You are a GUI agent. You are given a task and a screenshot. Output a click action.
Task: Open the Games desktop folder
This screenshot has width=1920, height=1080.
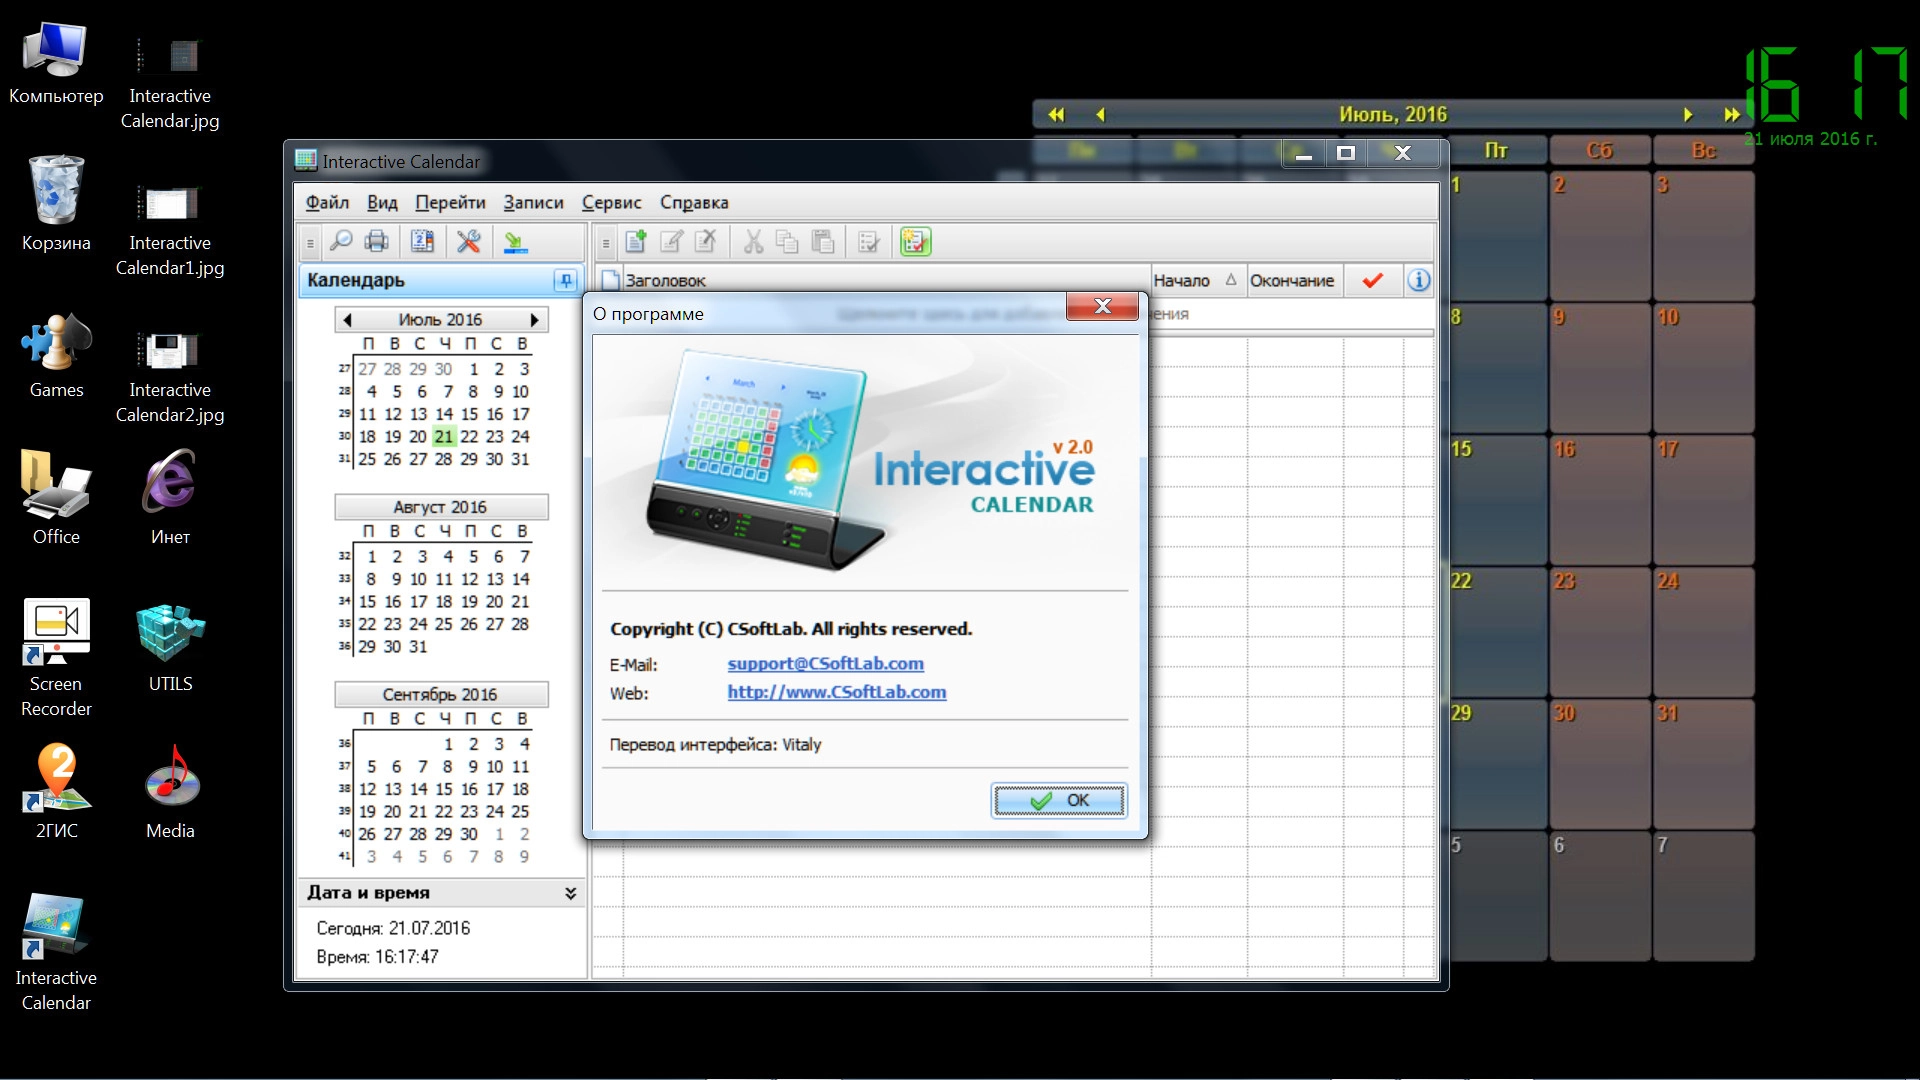56,355
